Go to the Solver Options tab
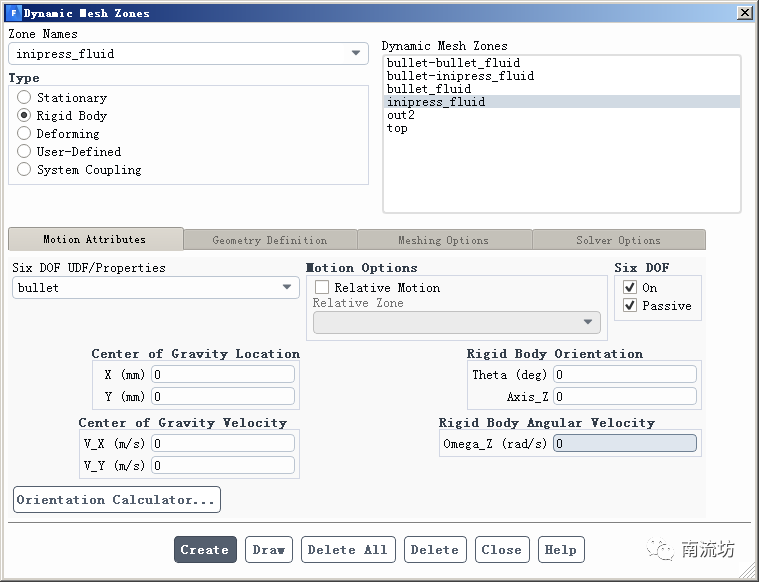 [618, 240]
